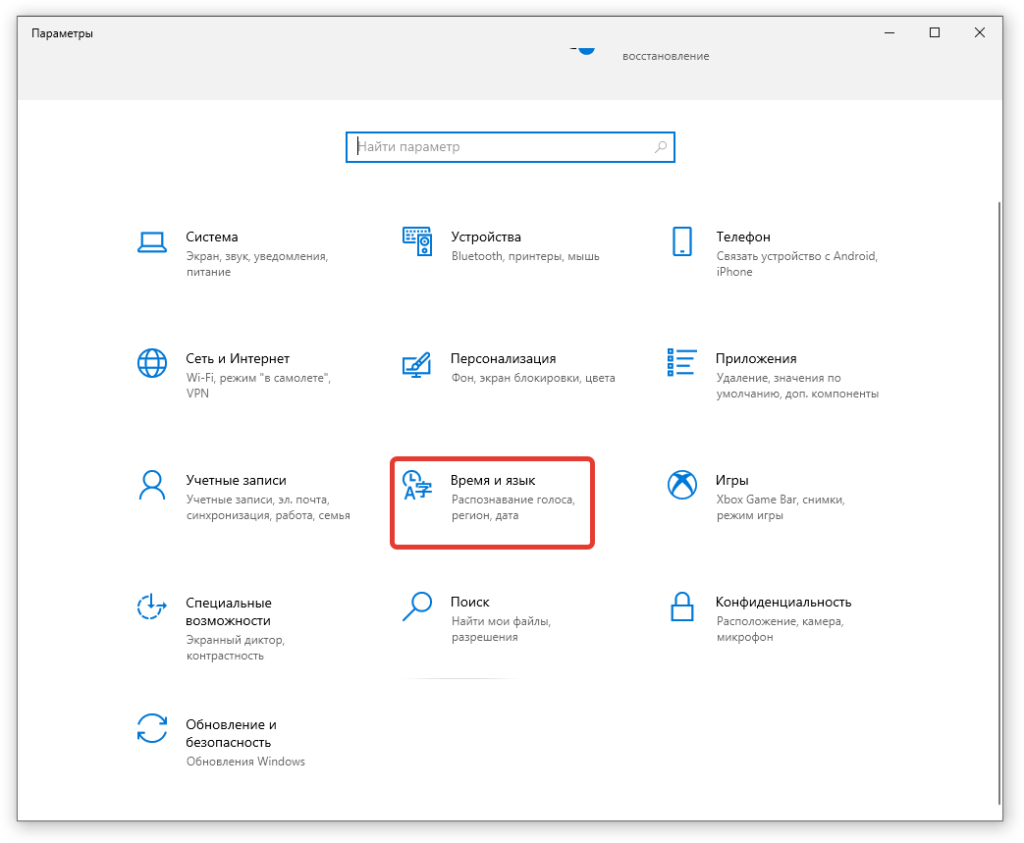Click the Специальные возможности icon
The width and height of the screenshot is (1024, 843).
click(151, 606)
